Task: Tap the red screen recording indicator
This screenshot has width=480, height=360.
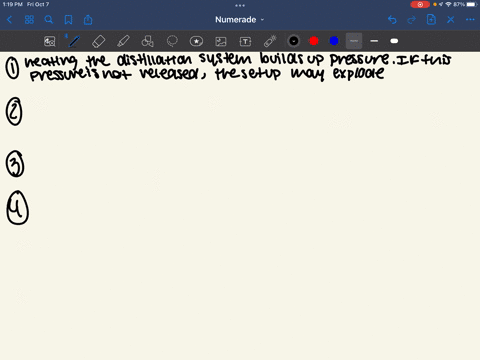Action: point(420,4)
